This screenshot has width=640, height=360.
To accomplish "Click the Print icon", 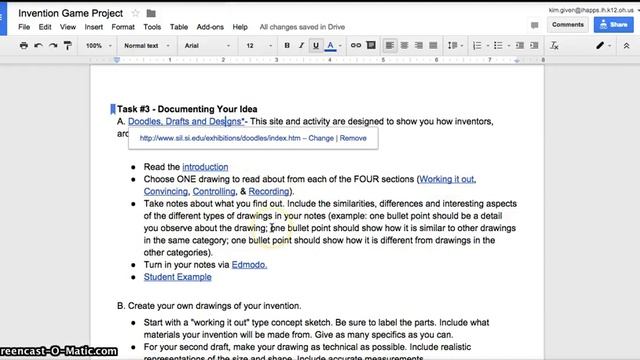I will (24, 45).
